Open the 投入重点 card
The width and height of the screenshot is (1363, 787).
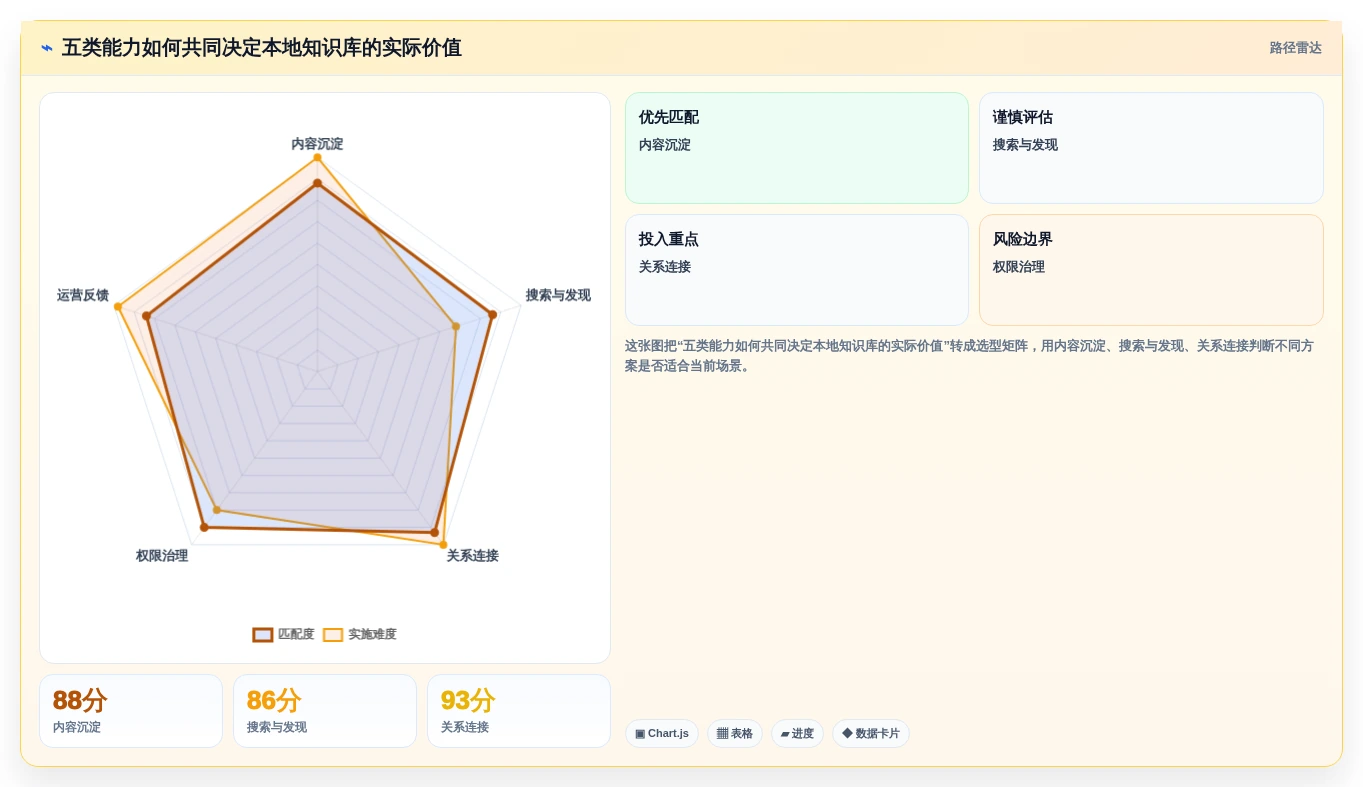click(x=797, y=270)
